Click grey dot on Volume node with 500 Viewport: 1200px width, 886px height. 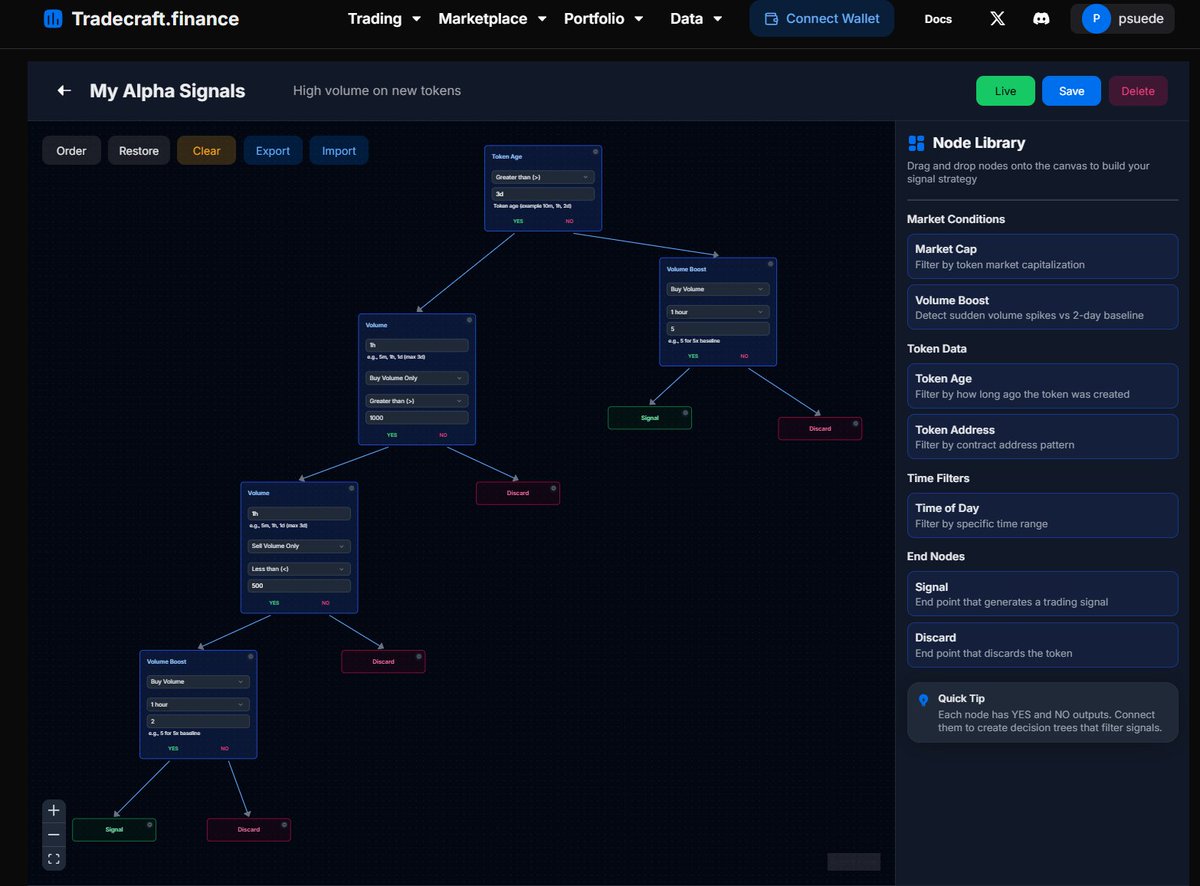pos(351,488)
